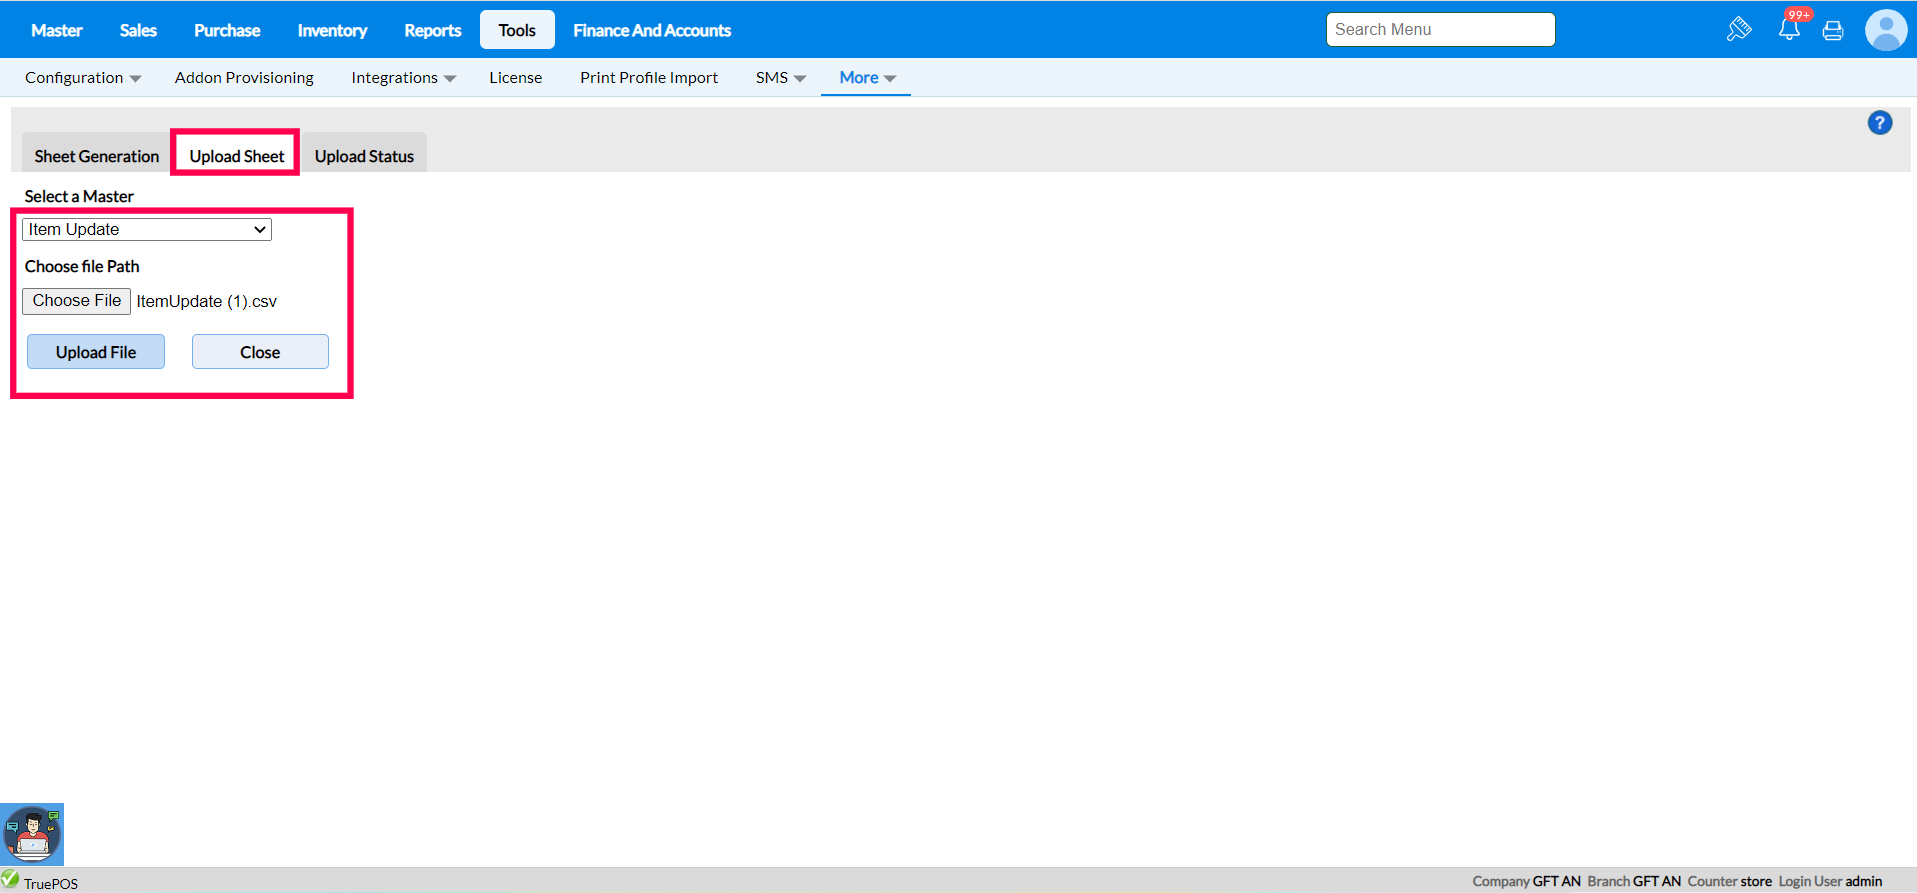Open the pin/shortcut icon in header
Image resolution: width=1917 pixels, height=893 pixels.
(1739, 29)
